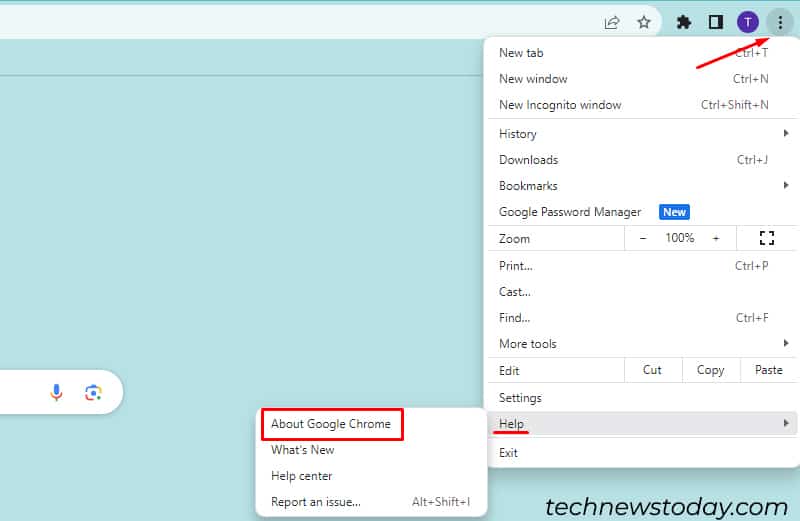The height and width of the screenshot is (521, 800).
Task: Open the Extensions puzzle icon
Action: tap(684, 22)
